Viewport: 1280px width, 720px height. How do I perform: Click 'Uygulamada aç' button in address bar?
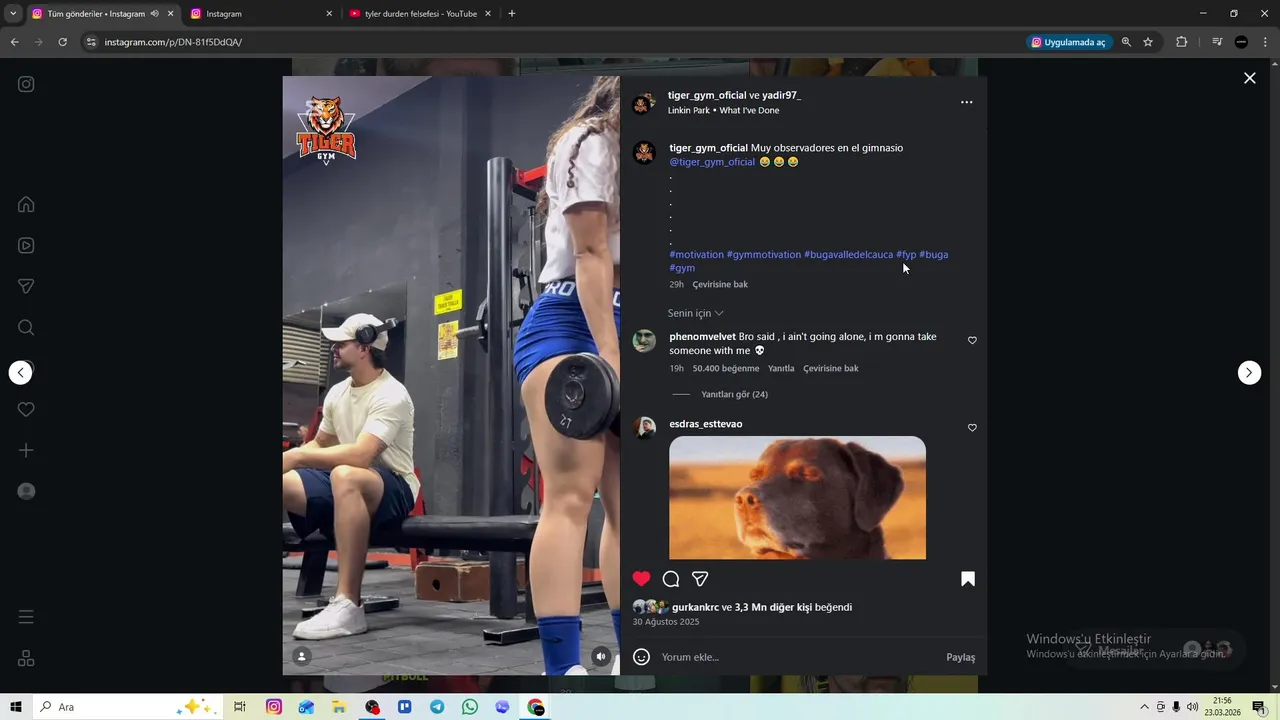[1068, 42]
